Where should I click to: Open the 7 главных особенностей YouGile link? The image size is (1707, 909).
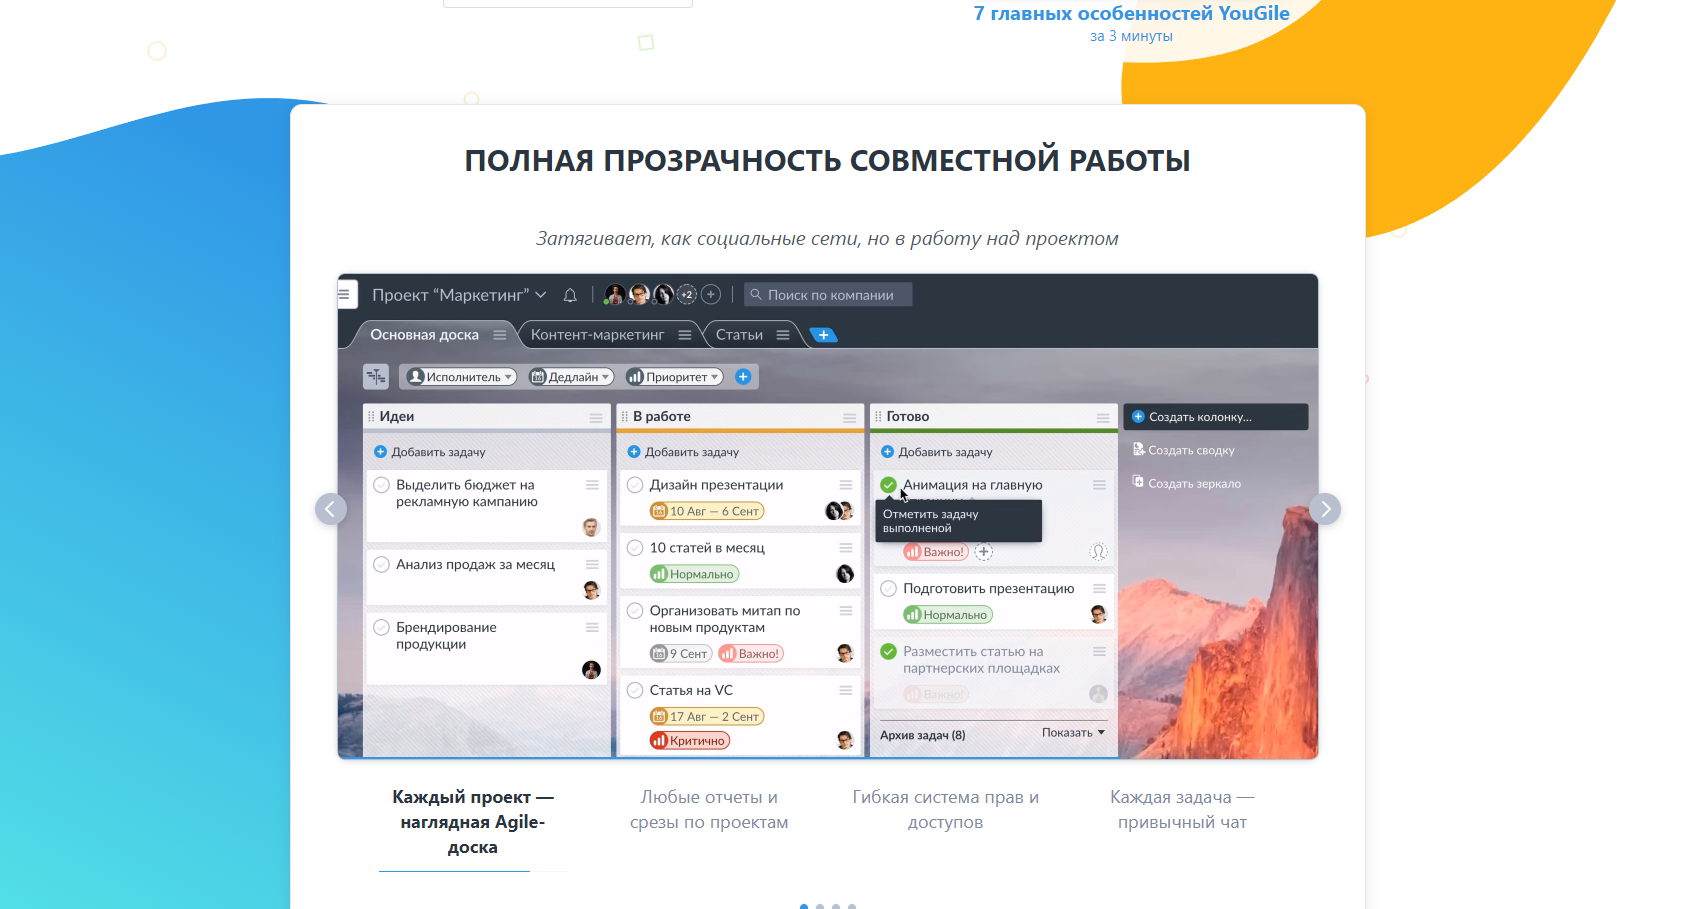click(x=1131, y=14)
